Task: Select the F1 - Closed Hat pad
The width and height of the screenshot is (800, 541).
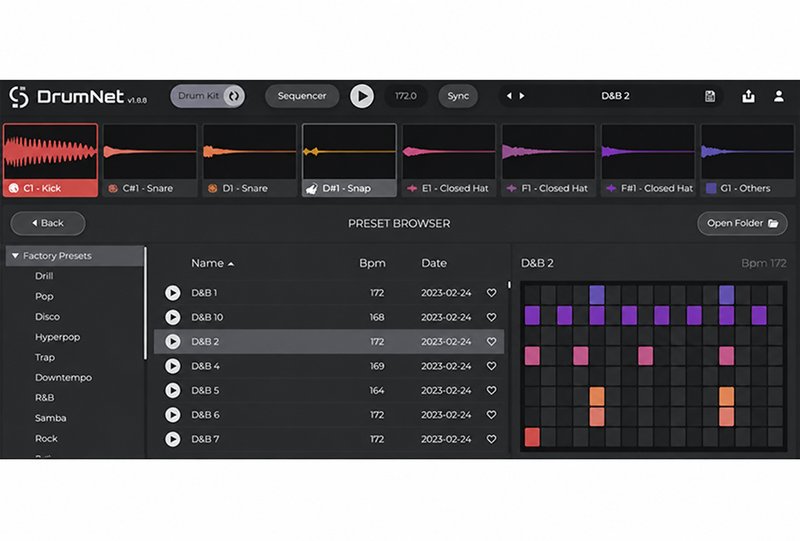Action: (x=548, y=160)
